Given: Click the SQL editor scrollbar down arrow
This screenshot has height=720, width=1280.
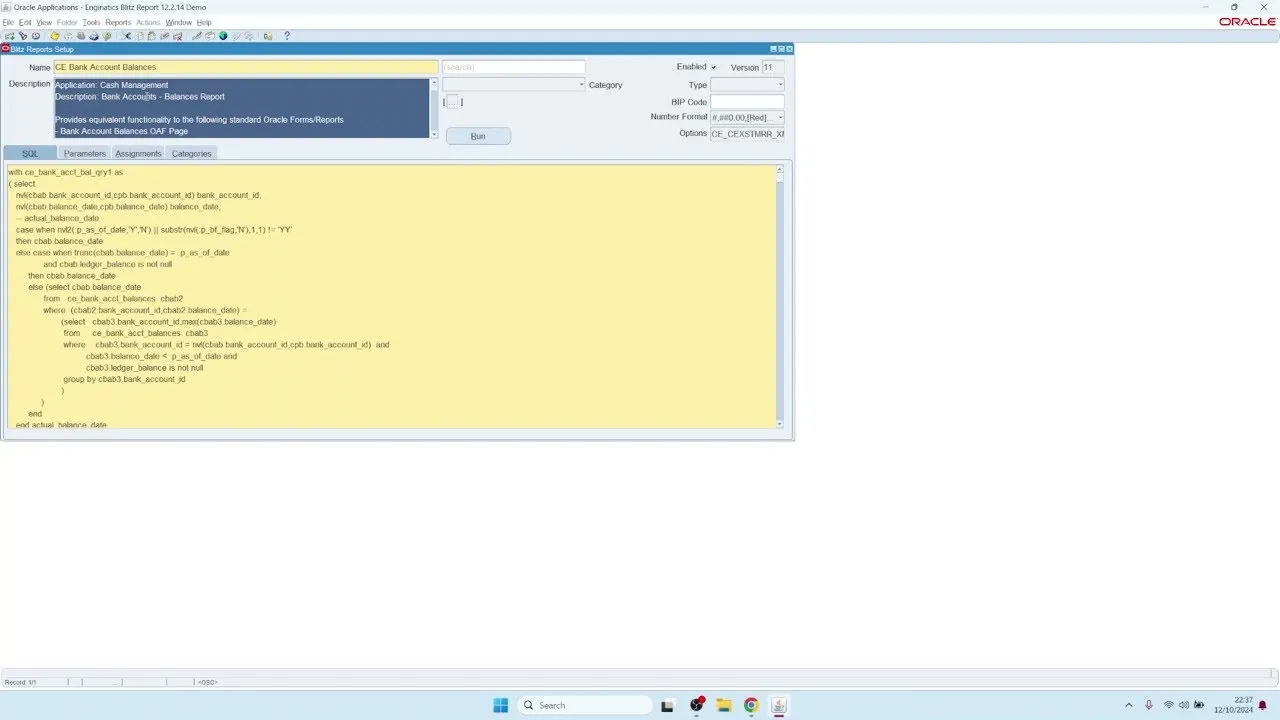Looking at the screenshot, I should [780, 423].
